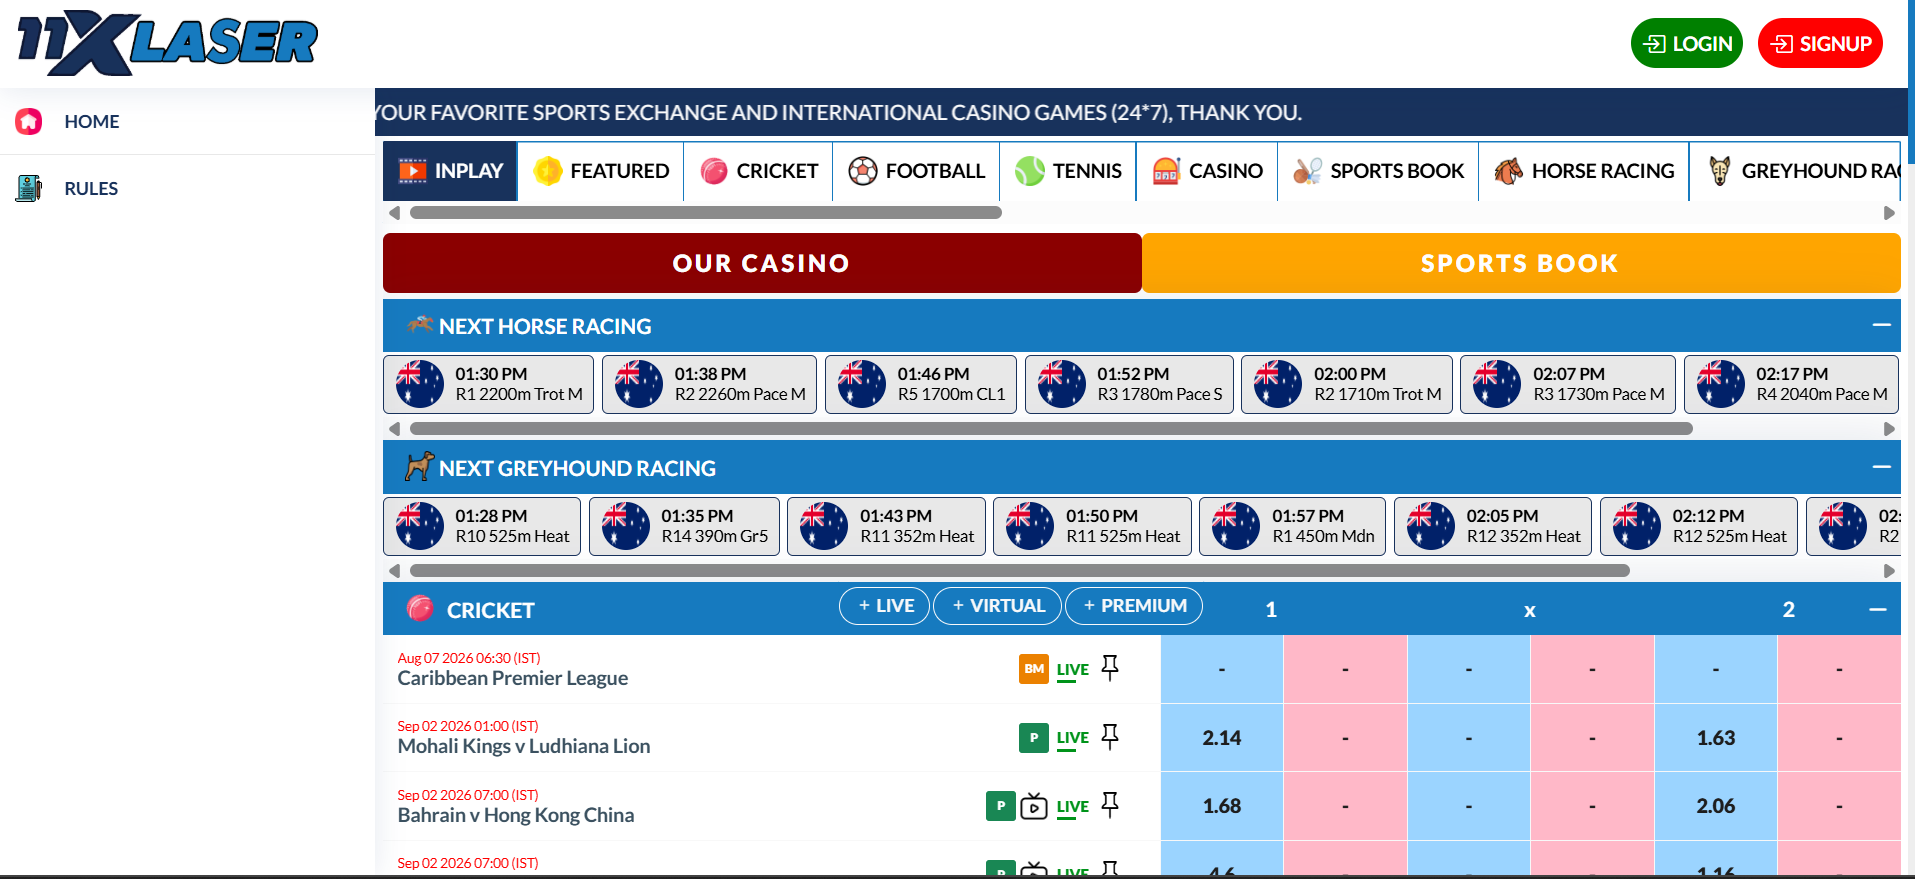Viewport: 1915px width, 879px height.
Task: Open 01:30 PM R1 2200m Trot M race
Action: coord(488,384)
